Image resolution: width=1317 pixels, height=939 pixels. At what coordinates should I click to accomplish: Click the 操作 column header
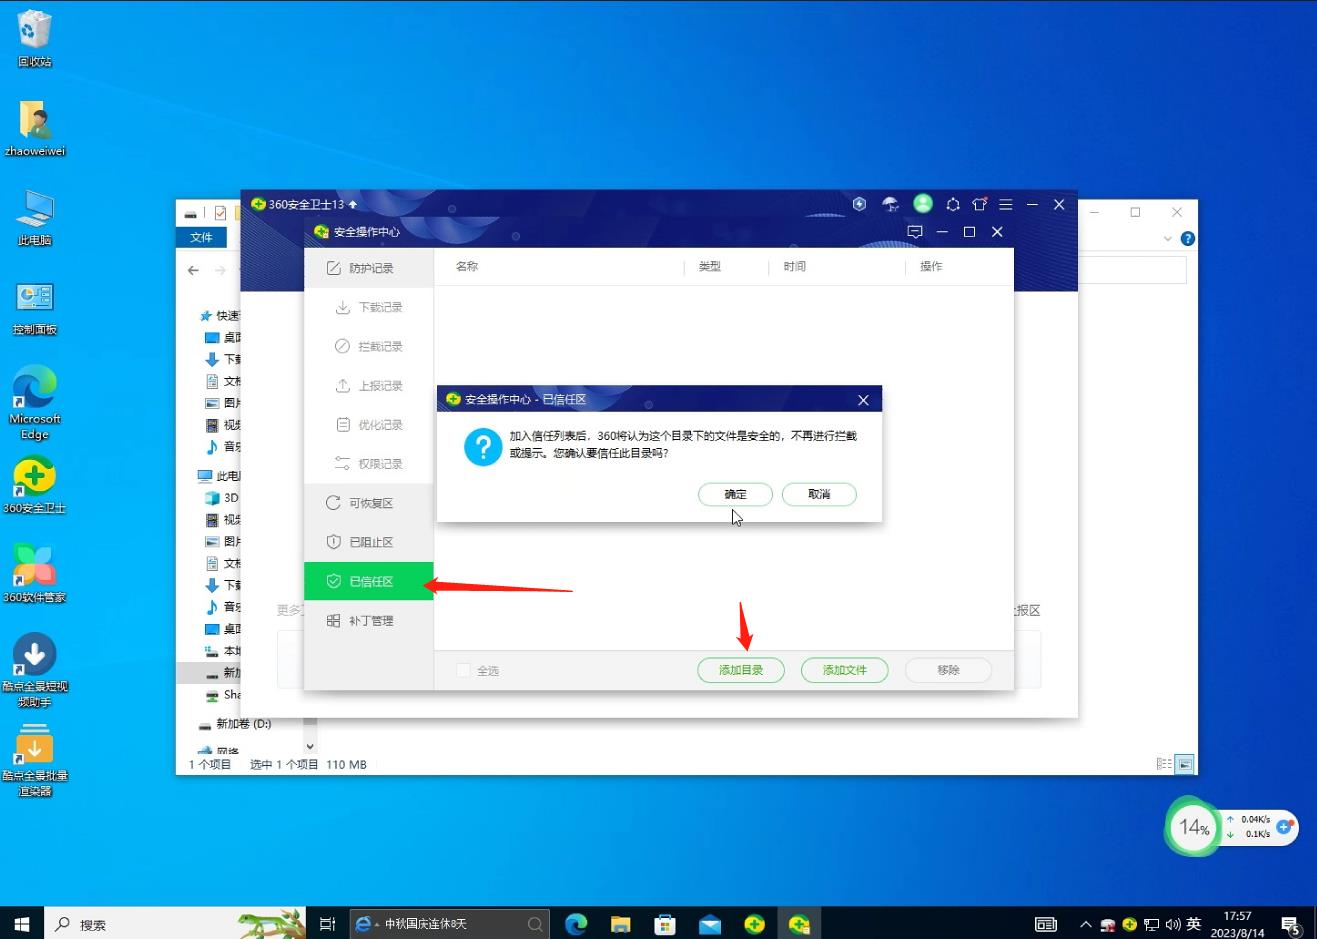(931, 266)
